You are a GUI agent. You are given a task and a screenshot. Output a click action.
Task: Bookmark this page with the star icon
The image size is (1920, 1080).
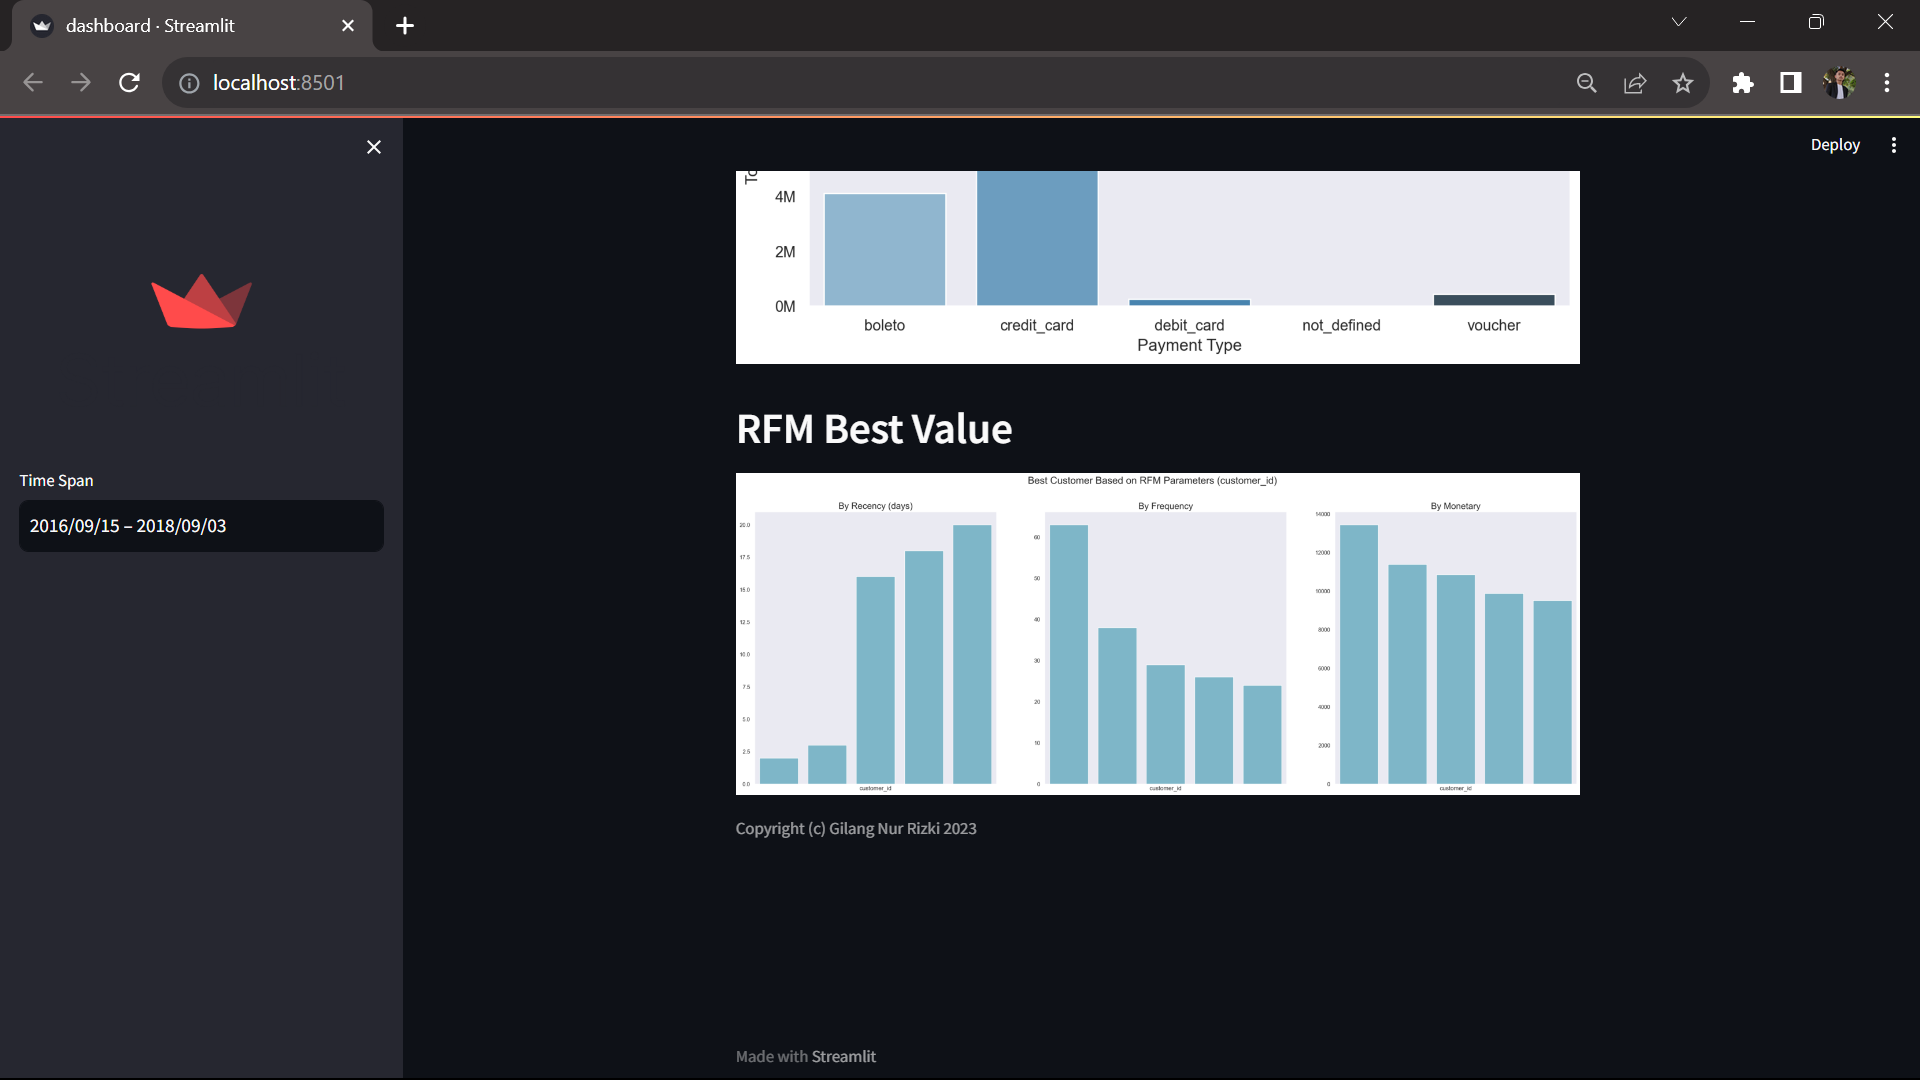coord(1683,83)
